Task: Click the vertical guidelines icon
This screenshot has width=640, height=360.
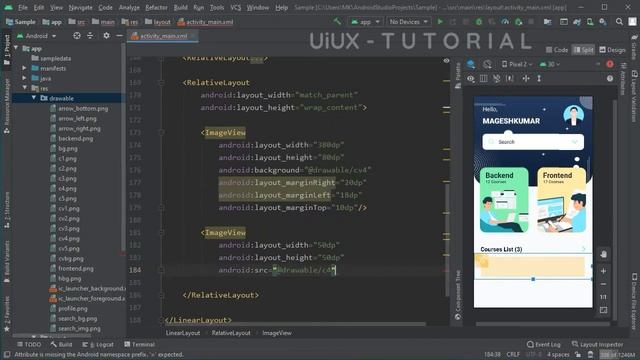Action: point(539,78)
